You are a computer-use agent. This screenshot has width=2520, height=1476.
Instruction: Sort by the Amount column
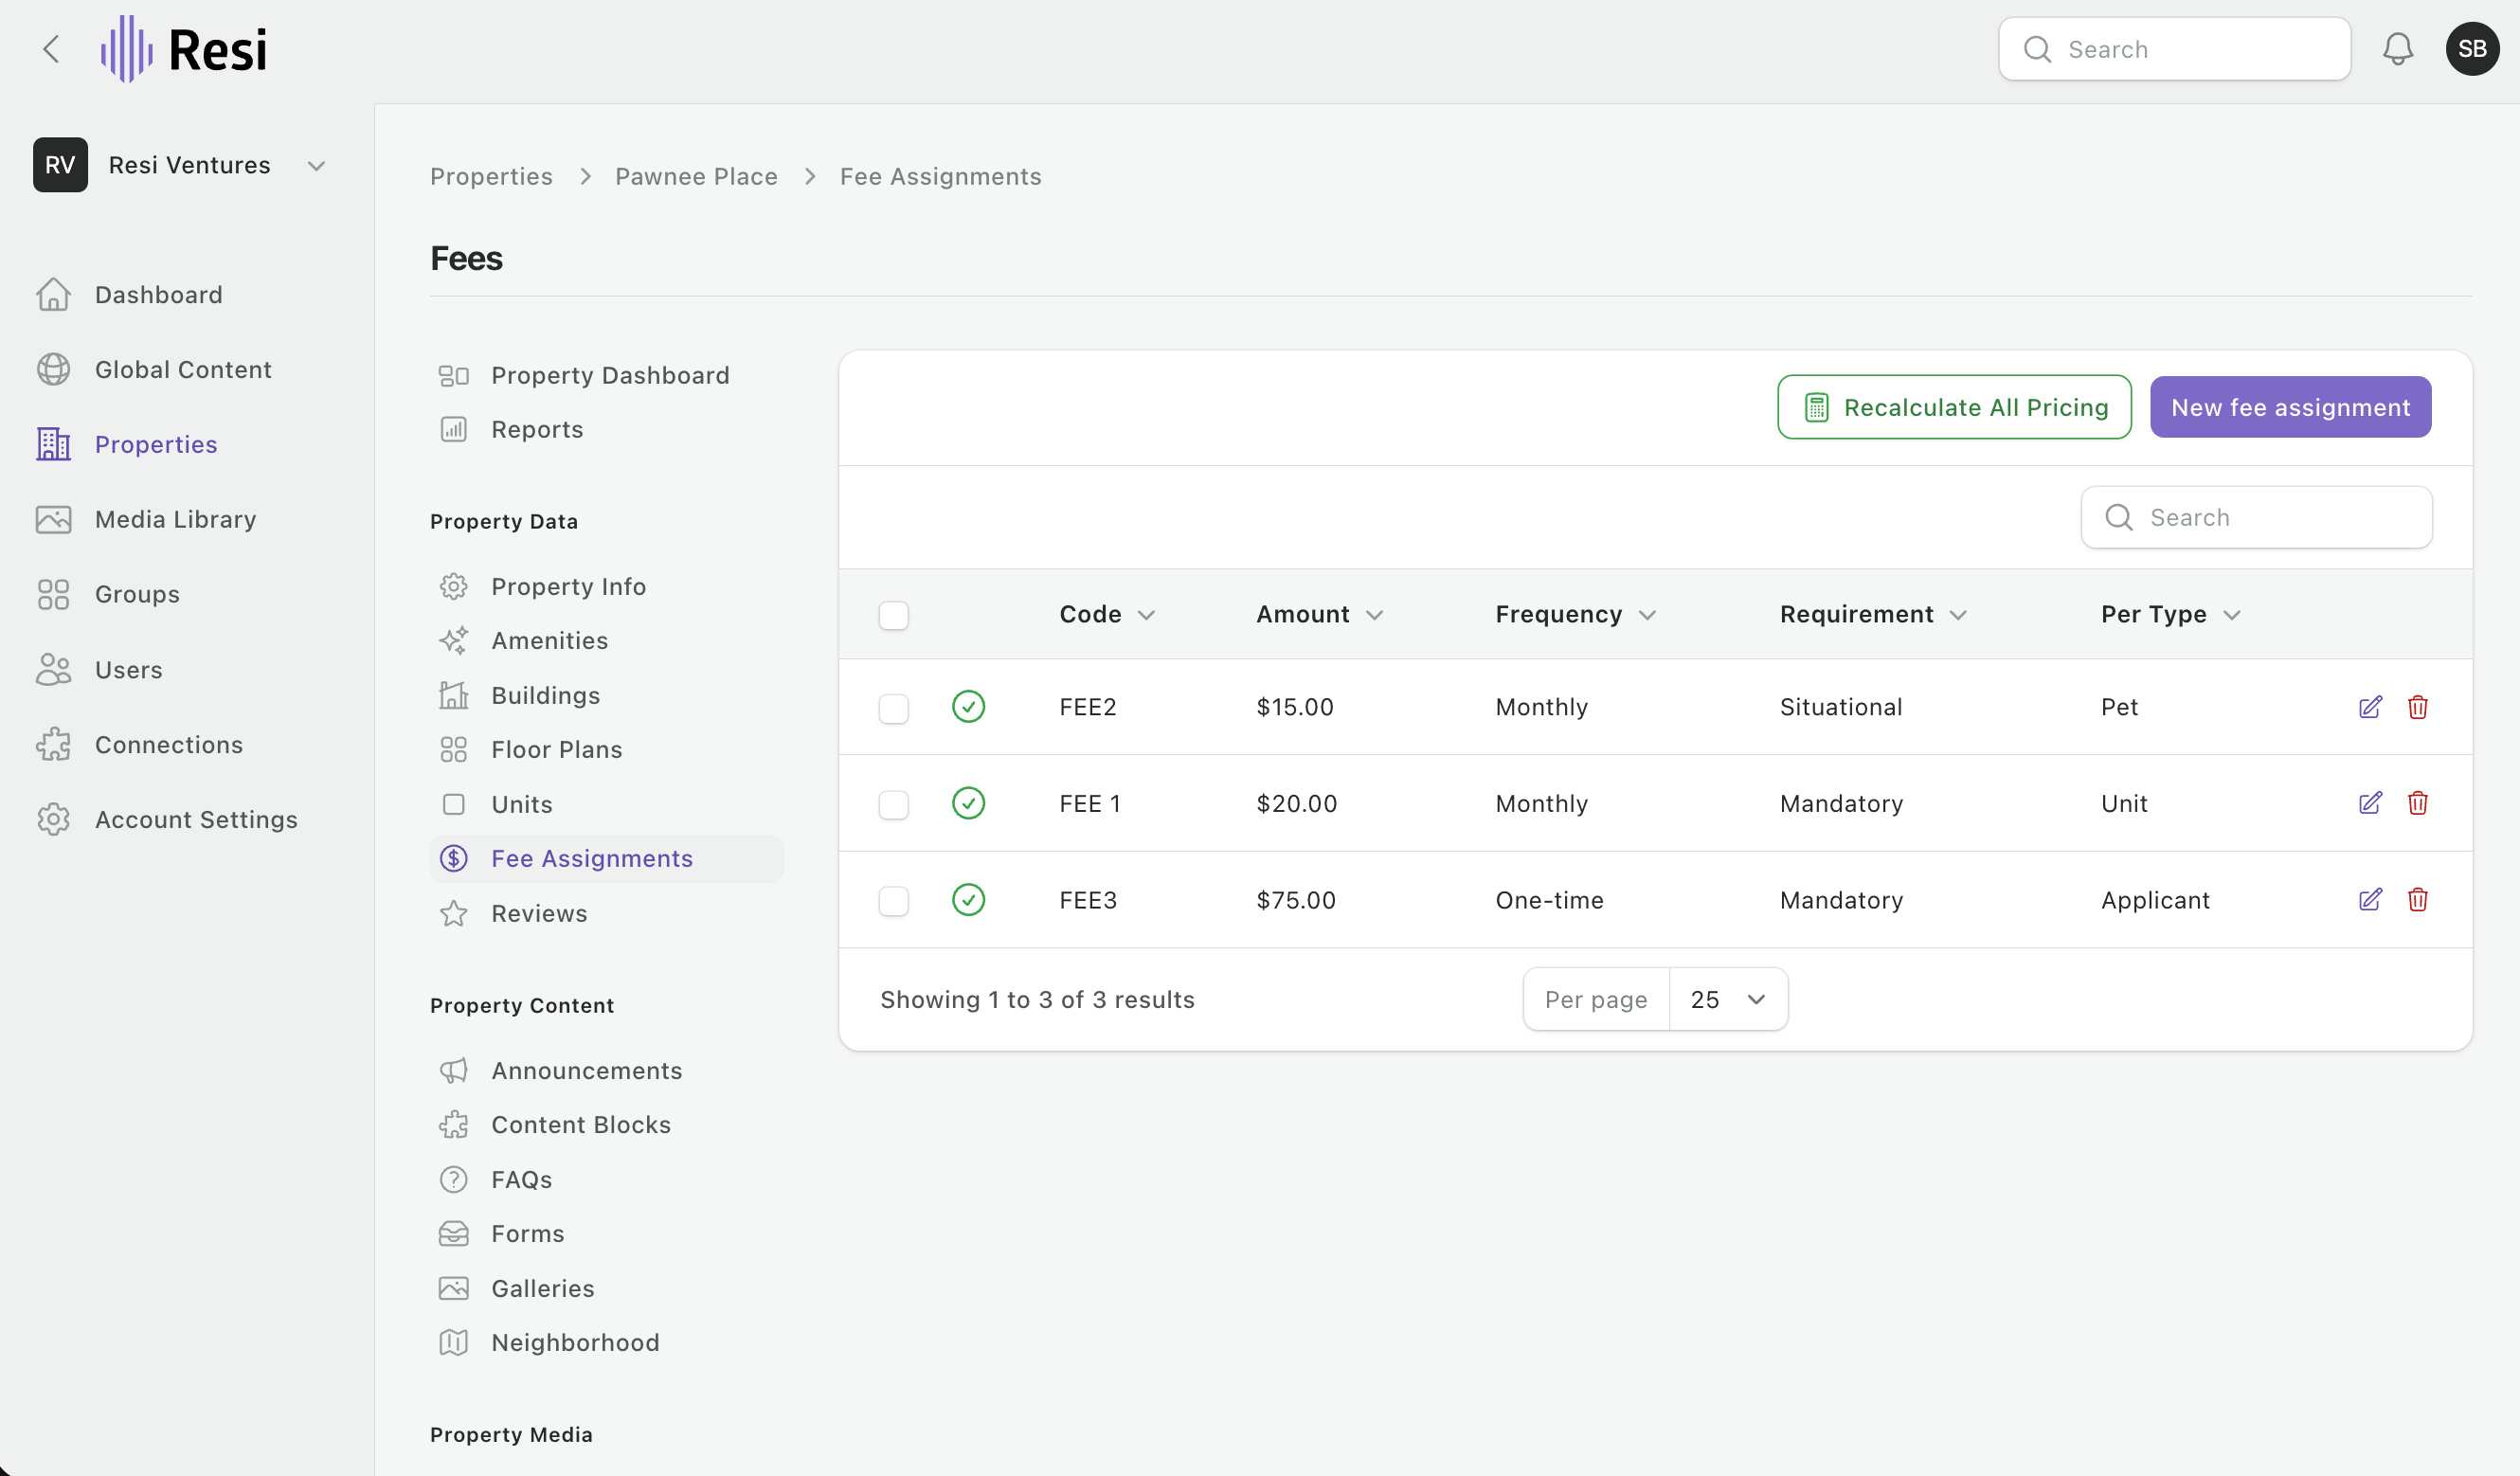click(1319, 615)
